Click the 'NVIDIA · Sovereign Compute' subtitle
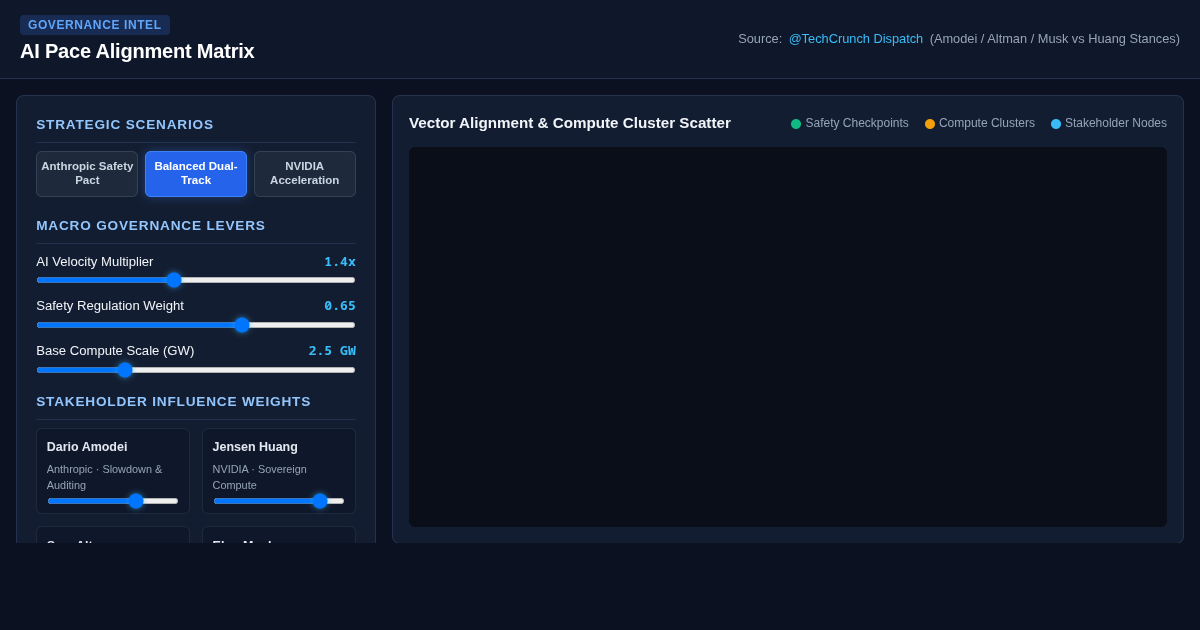1200x630 pixels. tap(260, 477)
